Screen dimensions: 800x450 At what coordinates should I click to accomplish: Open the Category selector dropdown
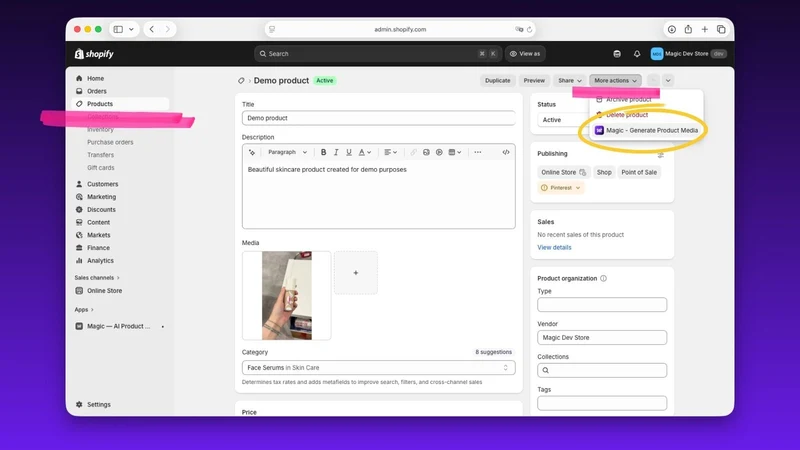[x=379, y=368]
